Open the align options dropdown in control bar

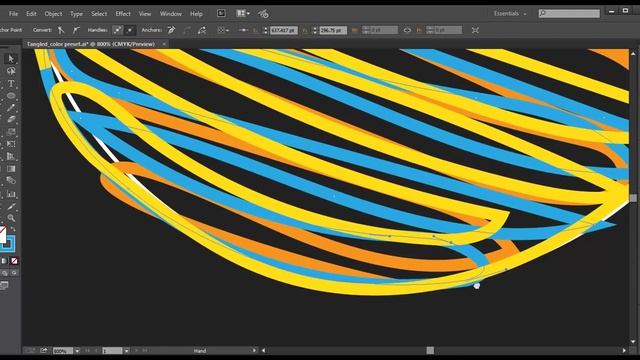[x=223, y=30]
